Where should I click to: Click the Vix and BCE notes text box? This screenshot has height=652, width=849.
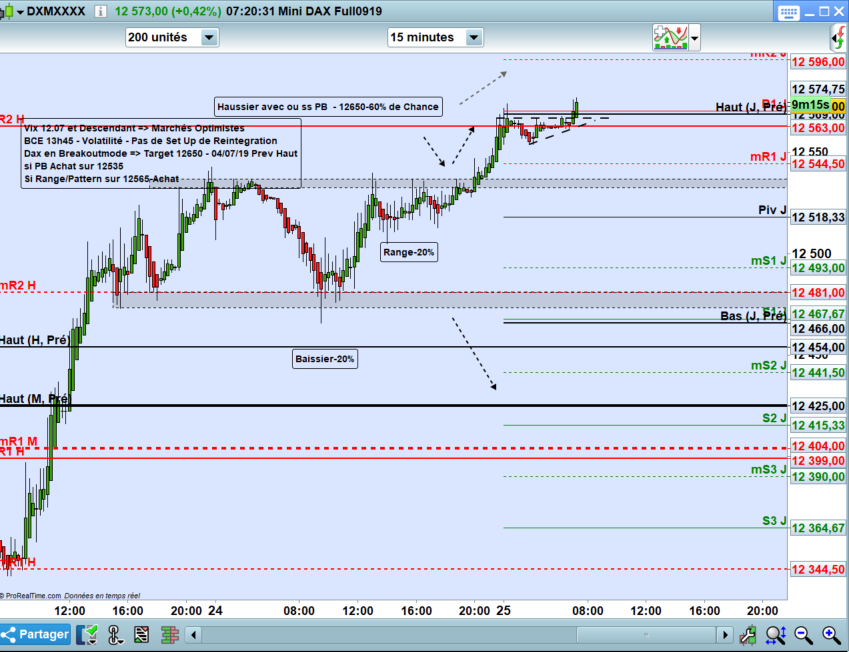click(161, 153)
